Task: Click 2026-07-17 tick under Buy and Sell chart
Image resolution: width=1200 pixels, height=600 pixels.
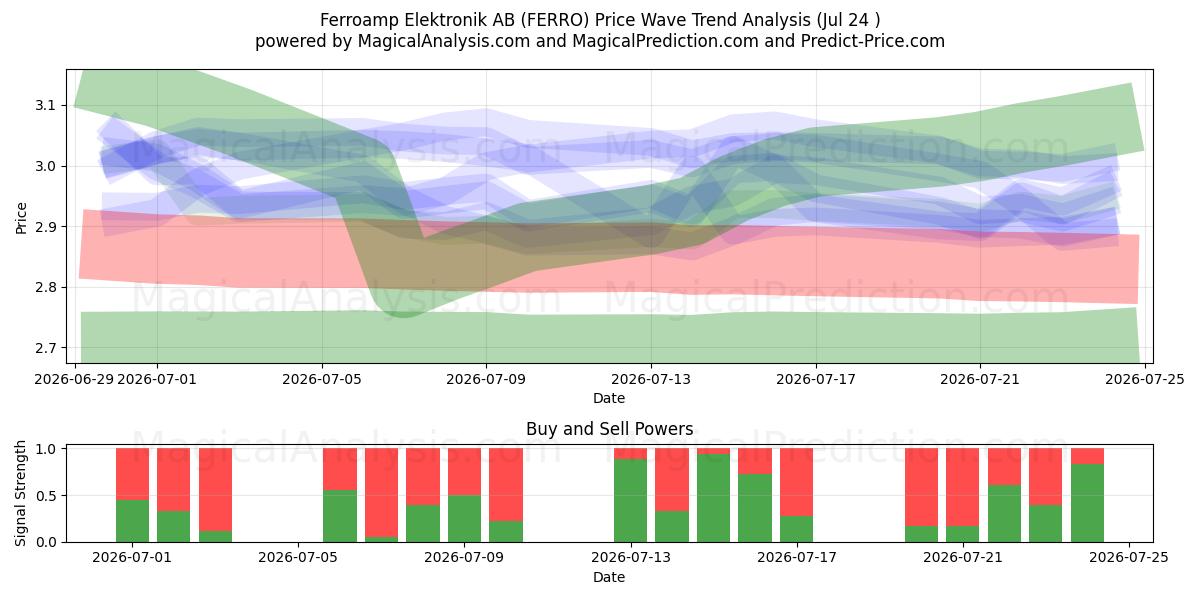Action: pyautogui.click(x=797, y=558)
